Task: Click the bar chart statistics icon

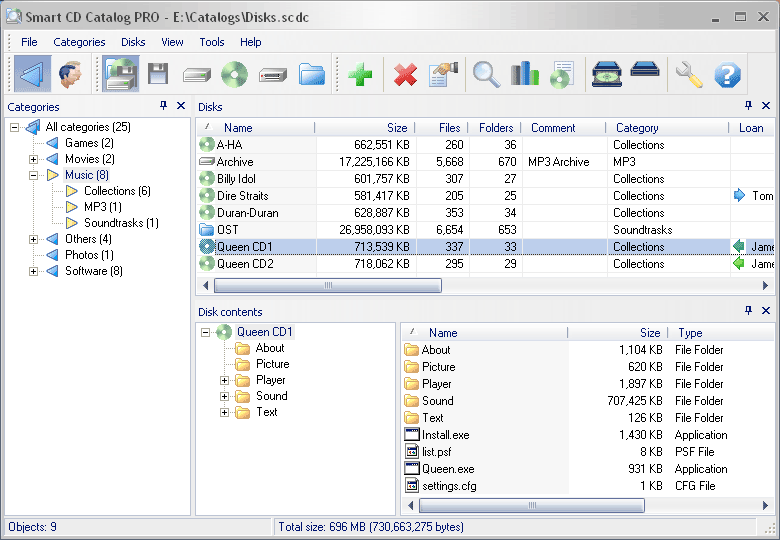Action: (524, 74)
